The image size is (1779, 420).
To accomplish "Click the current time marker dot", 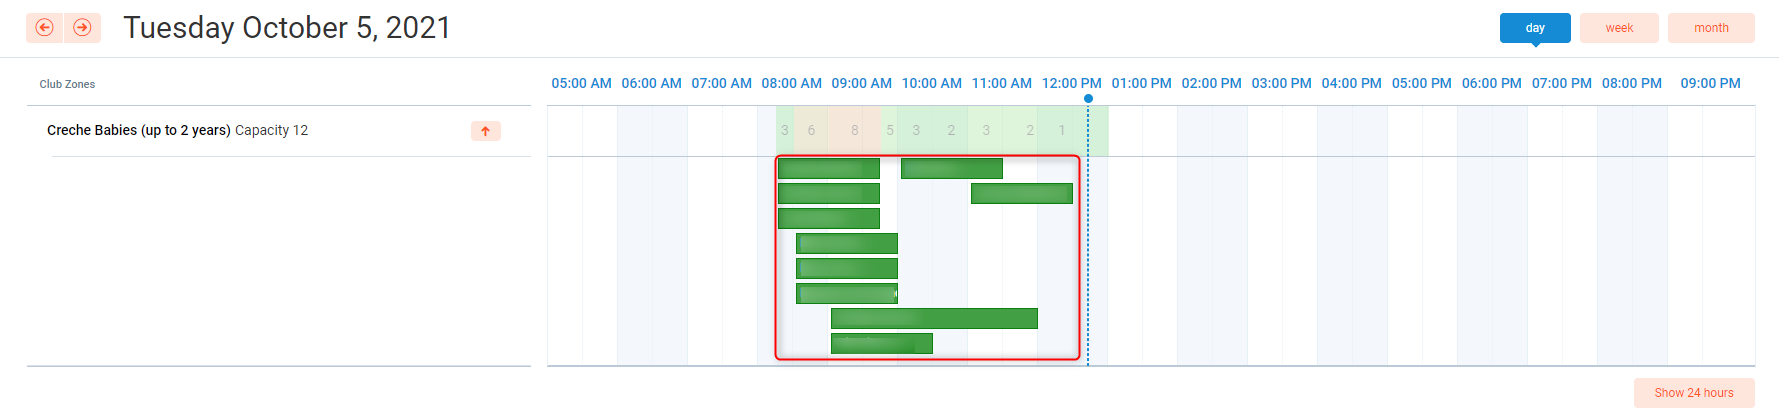I will coord(1088,98).
